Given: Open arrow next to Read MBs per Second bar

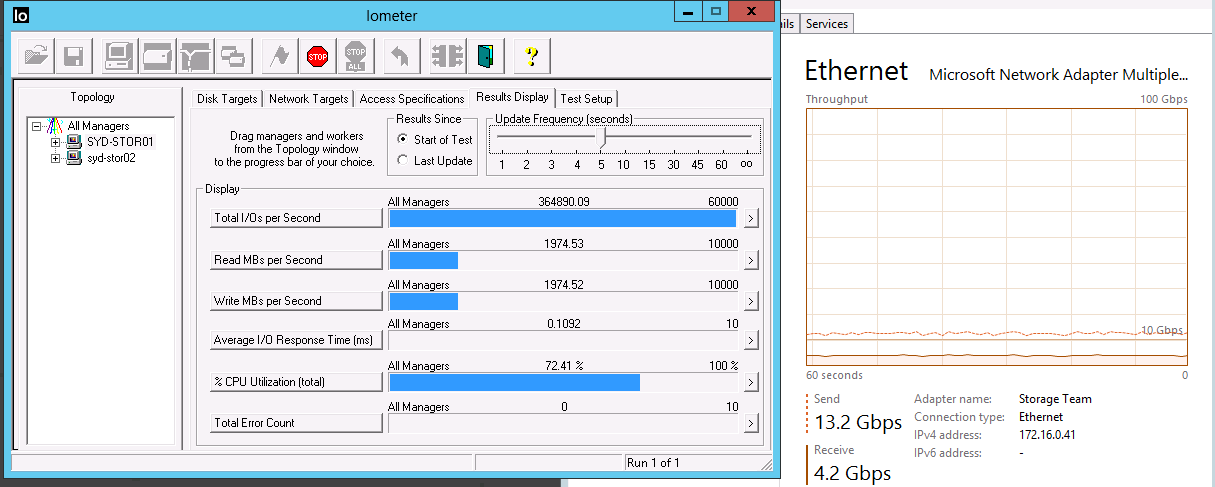Looking at the screenshot, I should pyautogui.click(x=752, y=260).
